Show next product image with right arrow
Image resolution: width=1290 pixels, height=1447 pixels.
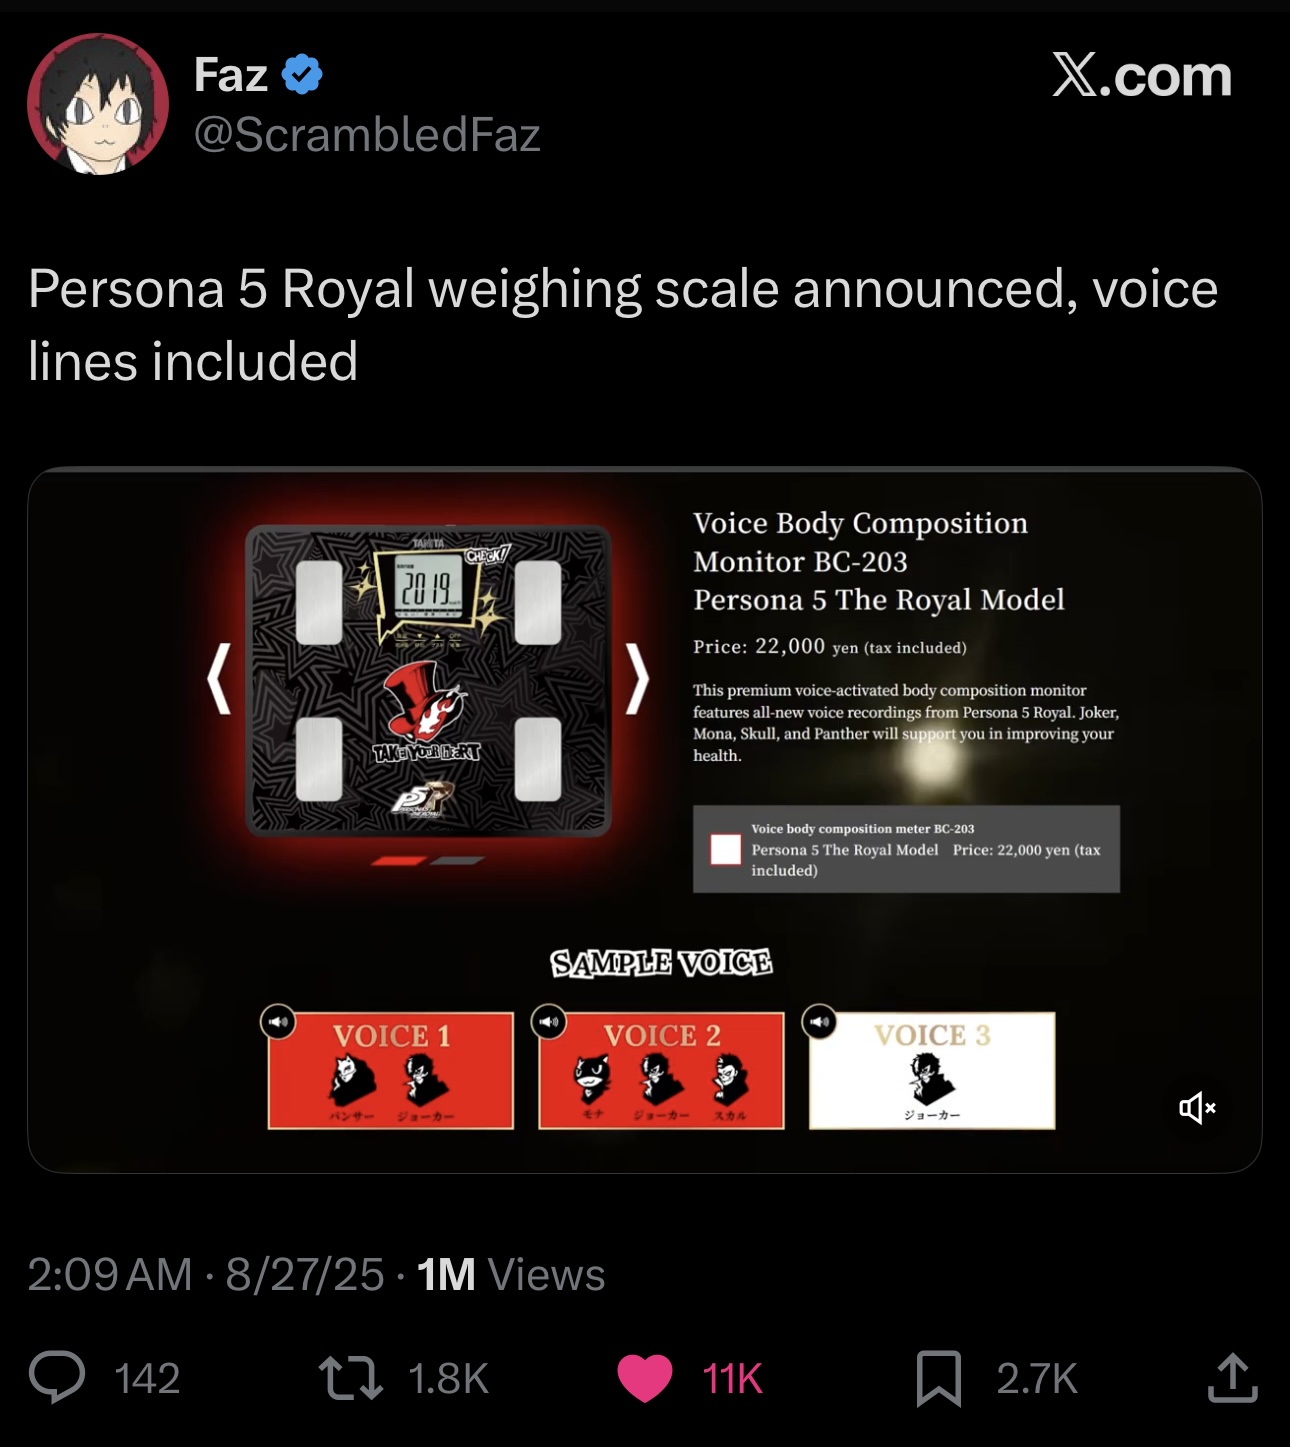coord(637,679)
